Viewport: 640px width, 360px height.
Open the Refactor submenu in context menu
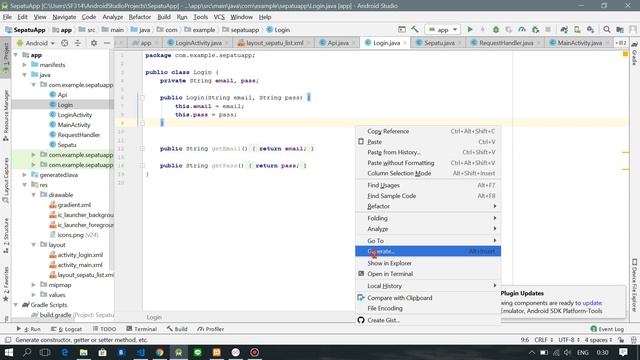(x=428, y=206)
